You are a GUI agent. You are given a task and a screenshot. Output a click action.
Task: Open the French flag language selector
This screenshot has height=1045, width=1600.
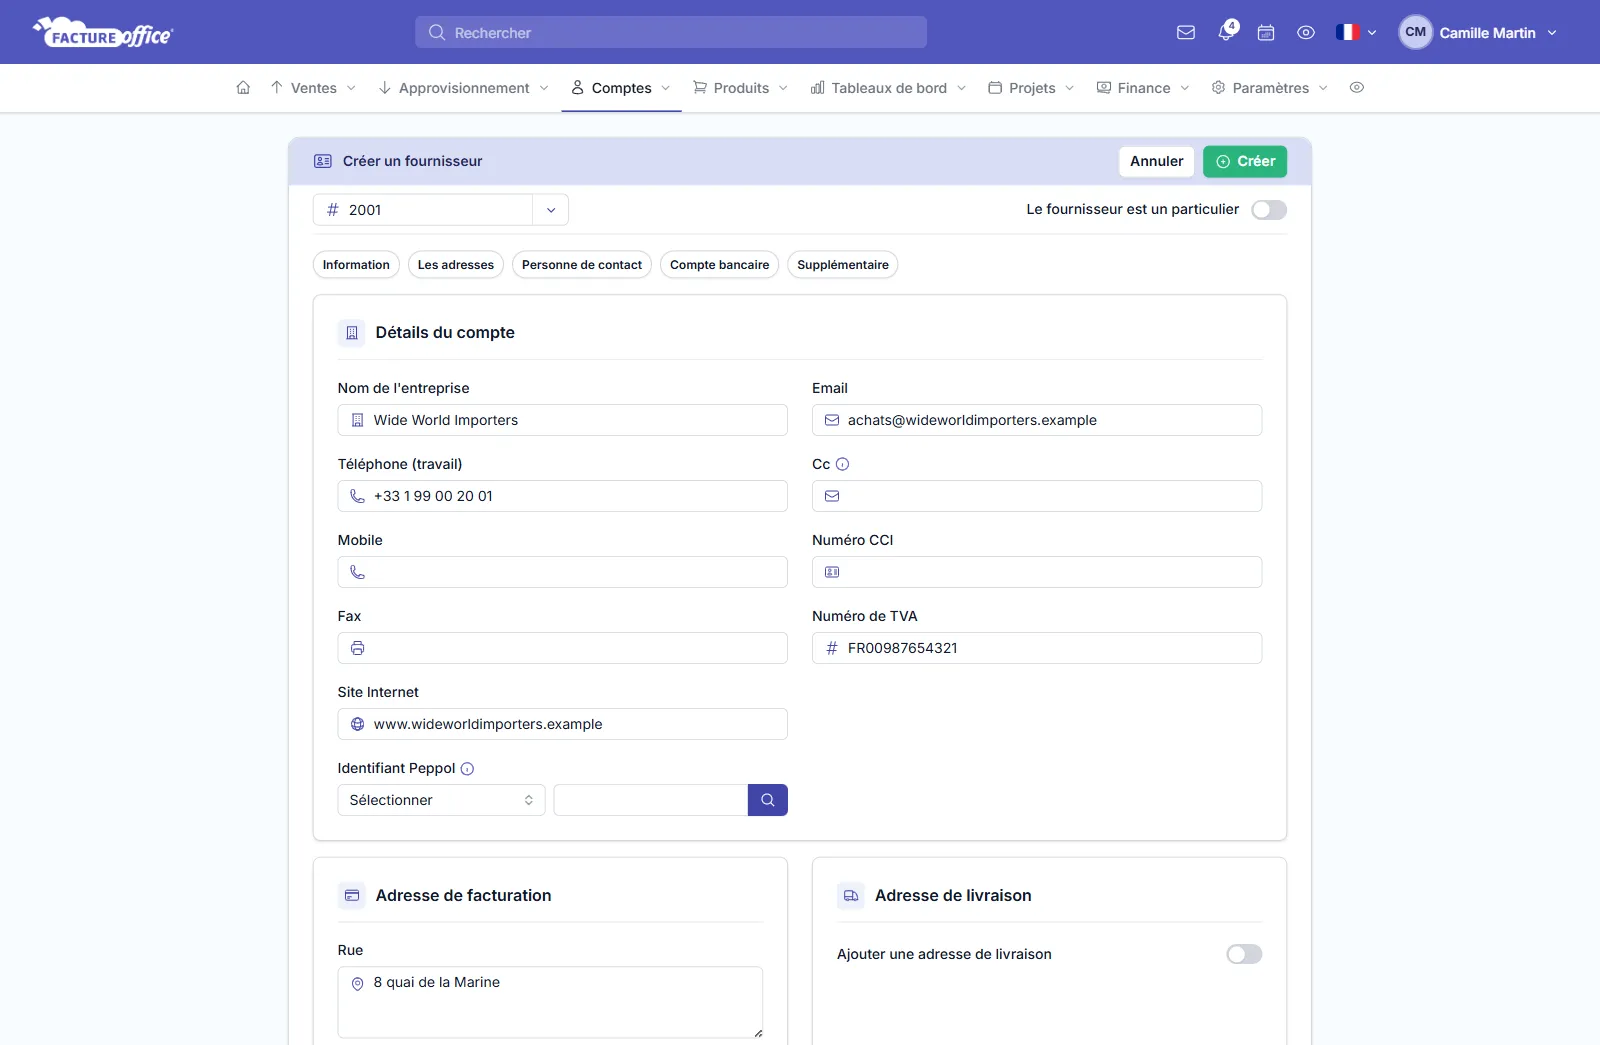(x=1356, y=33)
